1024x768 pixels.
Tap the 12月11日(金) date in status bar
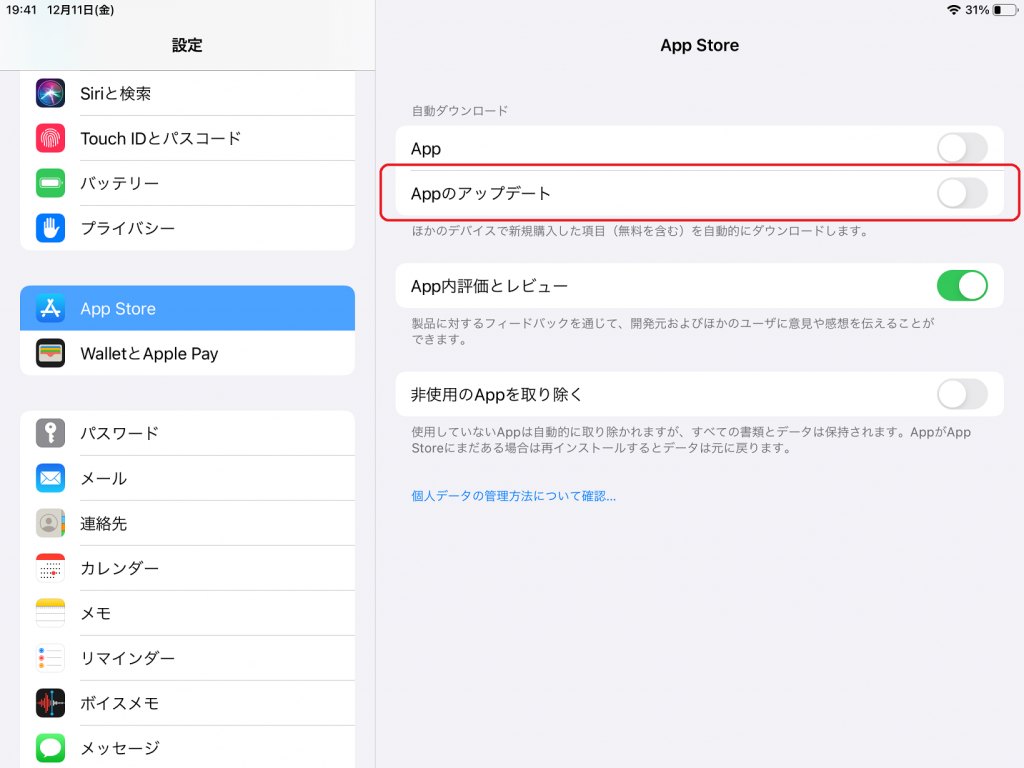(80, 10)
